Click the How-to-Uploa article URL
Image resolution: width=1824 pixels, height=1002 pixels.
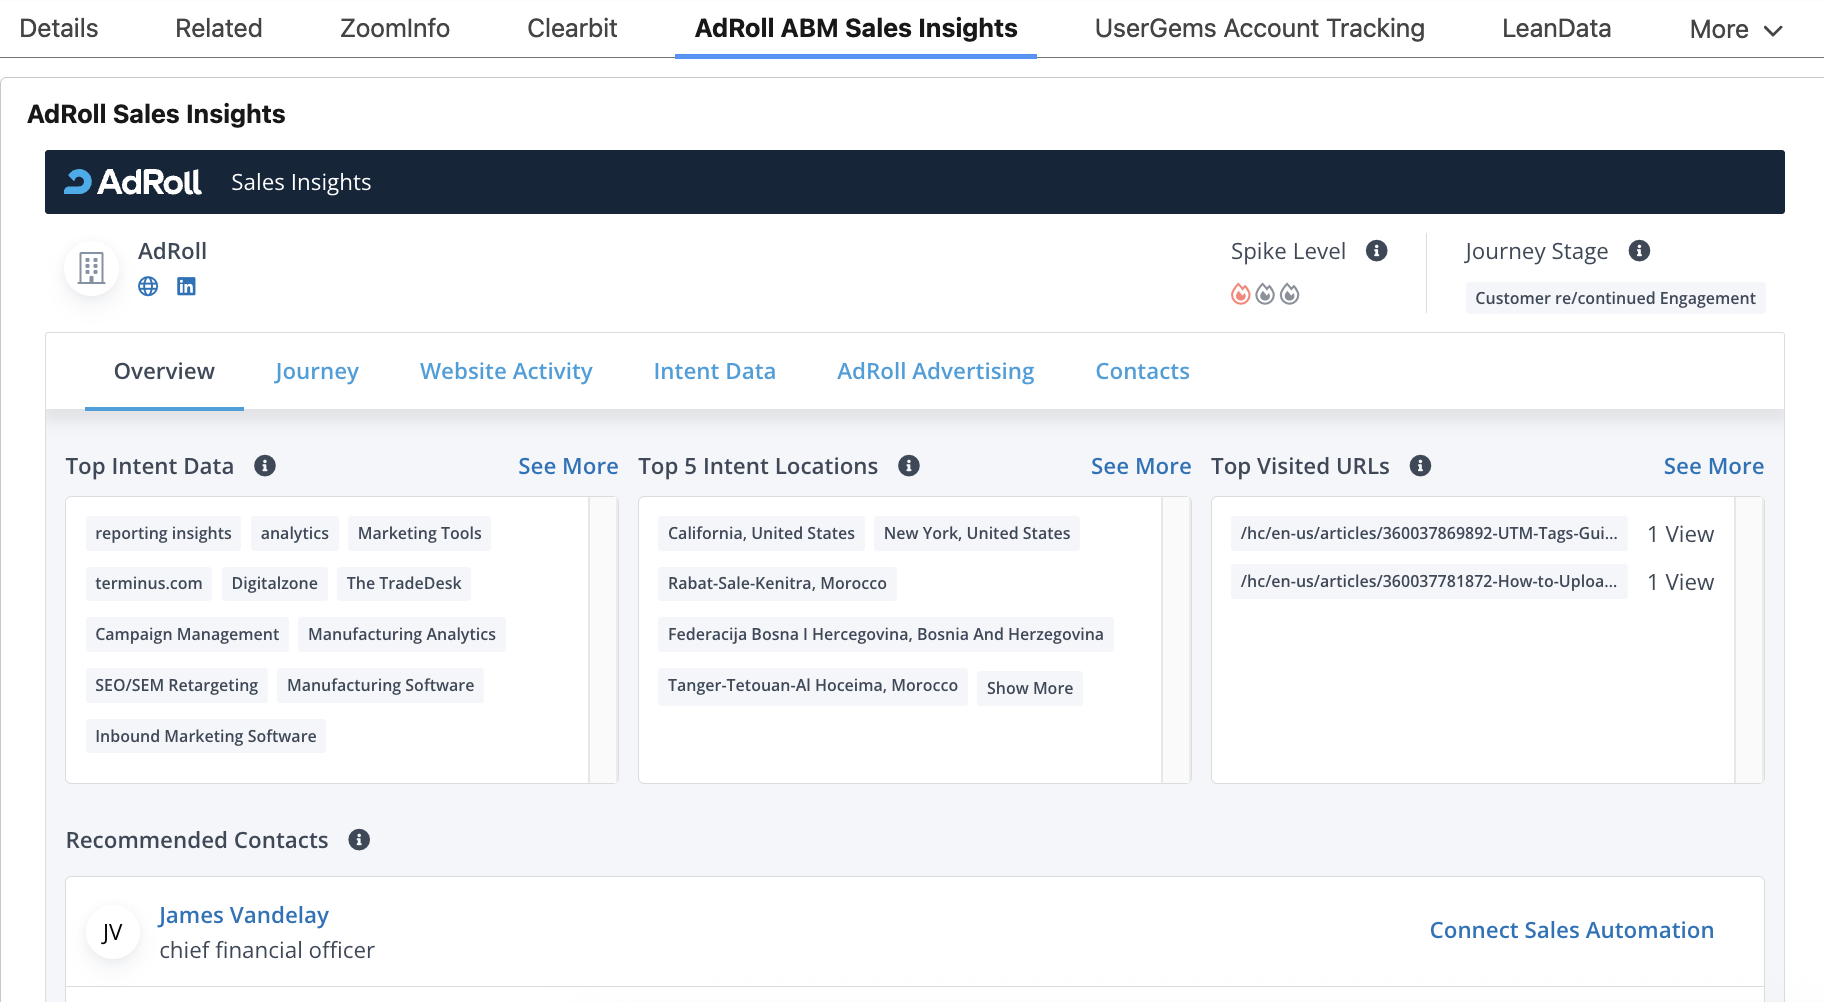pyautogui.click(x=1429, y=581)
